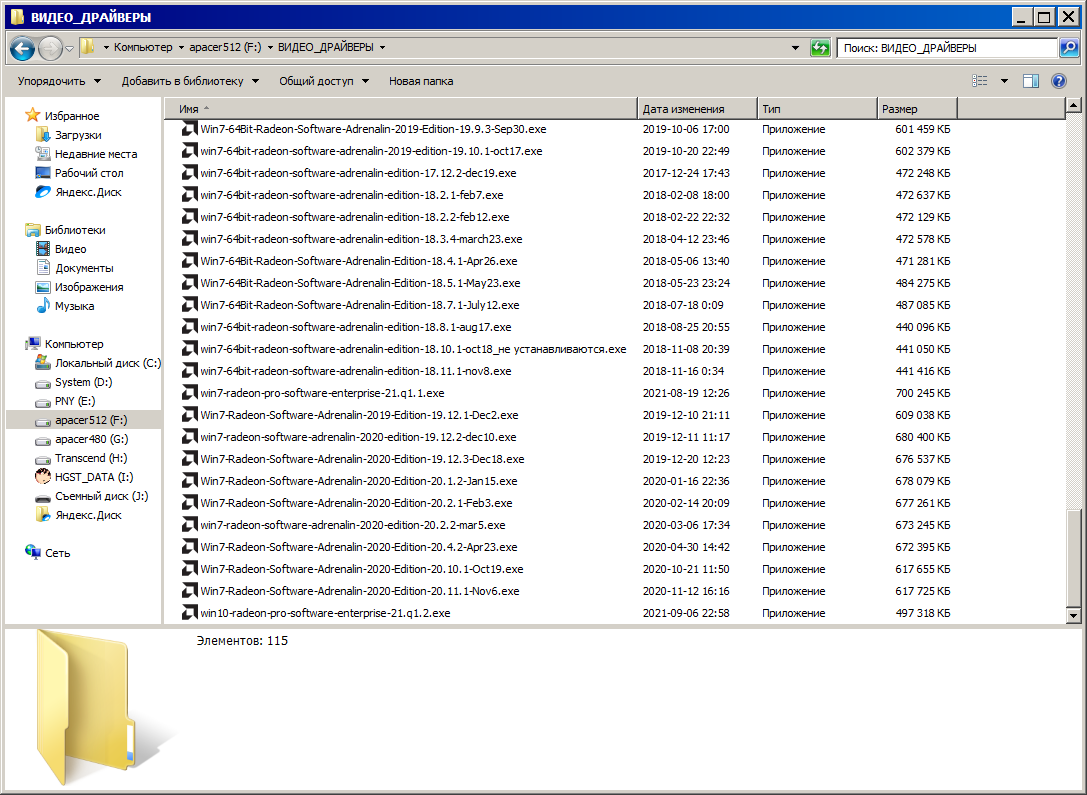Click AMD icon of 19.9.3-Sep30.exe file

(x=189, y=129)
